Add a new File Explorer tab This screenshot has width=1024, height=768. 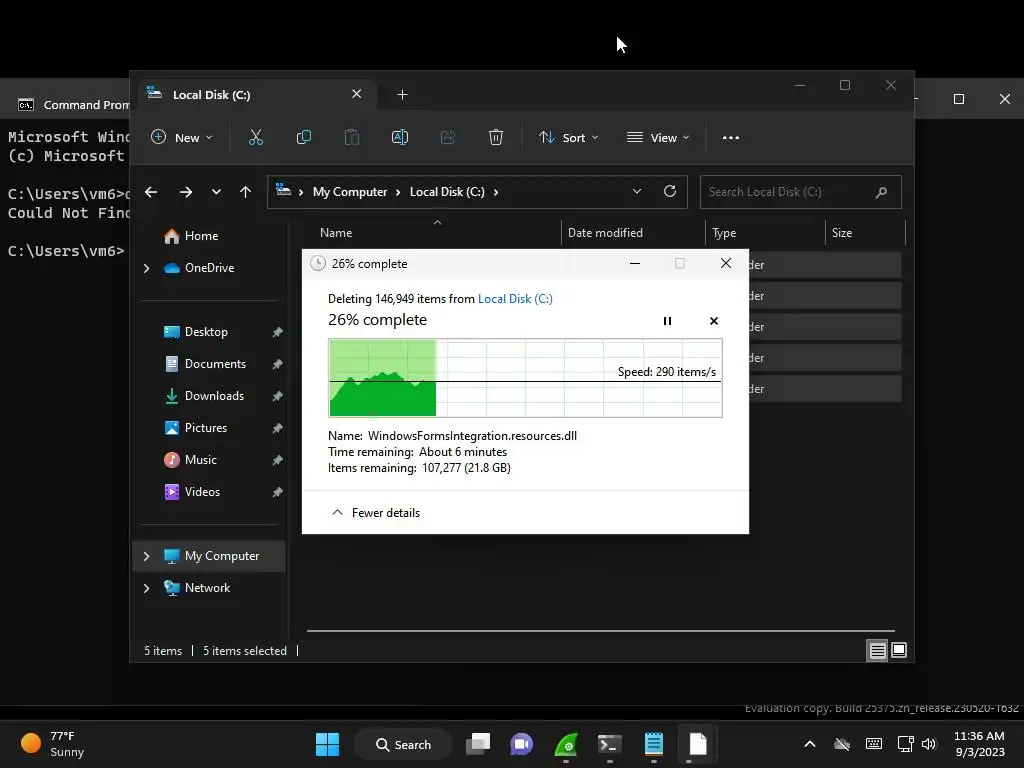coord(402,95)
